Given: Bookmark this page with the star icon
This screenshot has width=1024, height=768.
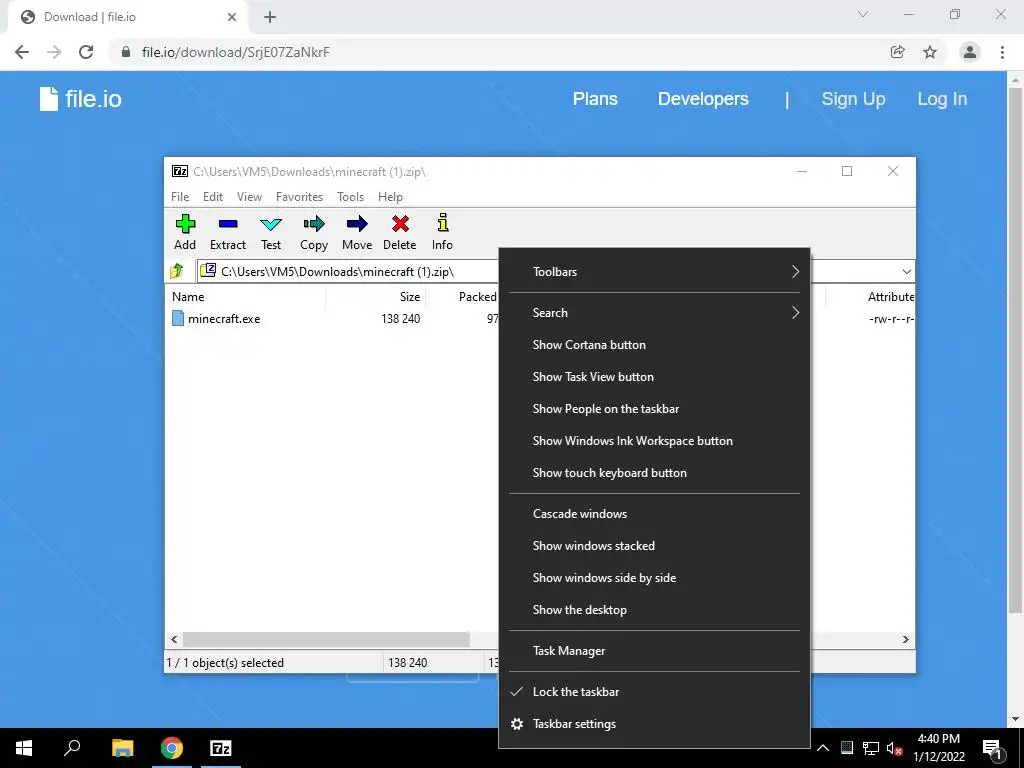Looking at the screenshot, I should coord(930,52).
